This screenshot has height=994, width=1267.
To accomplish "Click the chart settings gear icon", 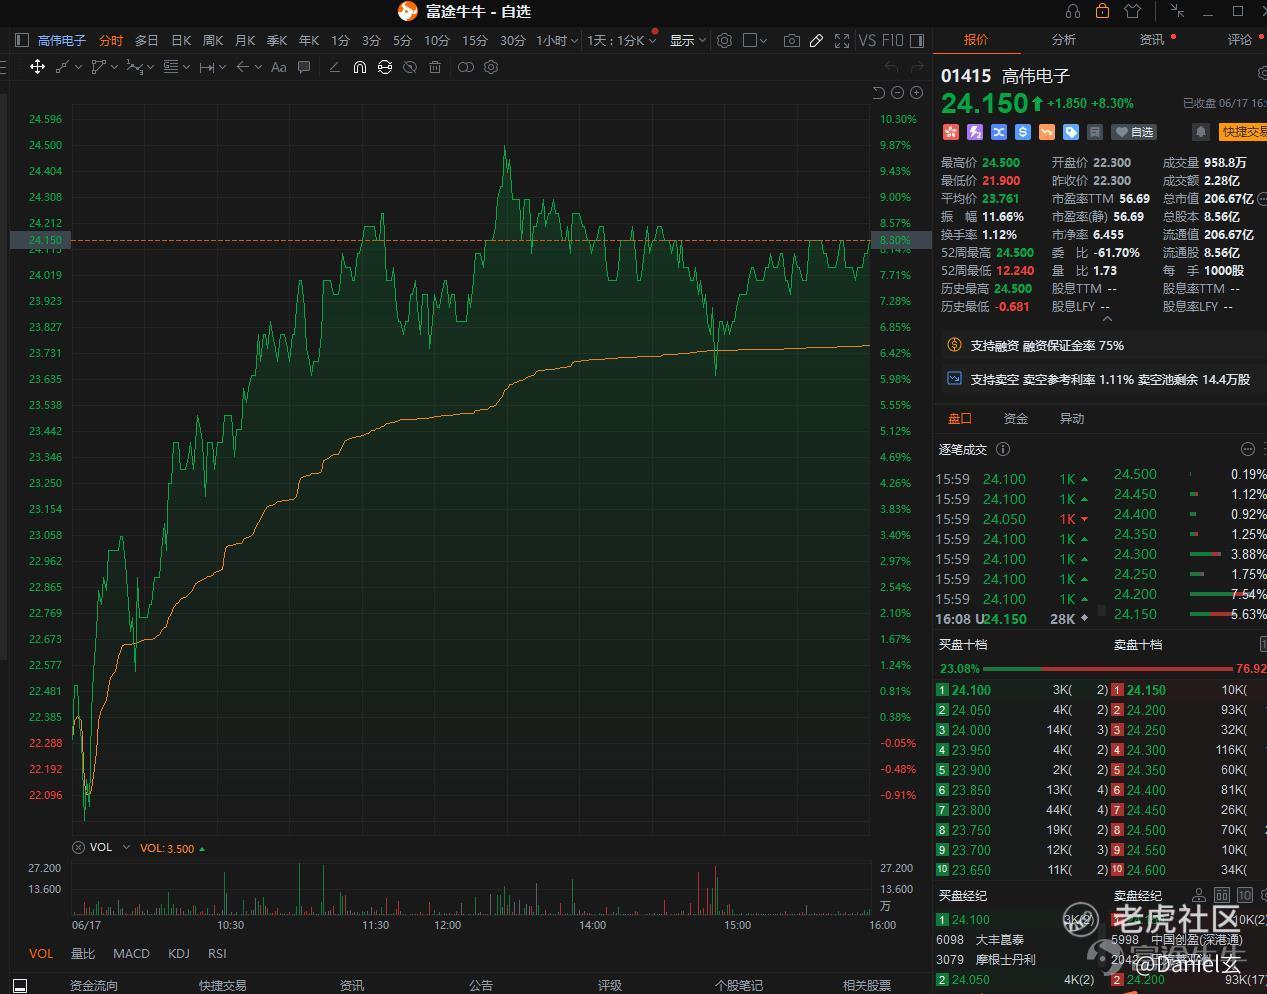I will pos(724,41).
